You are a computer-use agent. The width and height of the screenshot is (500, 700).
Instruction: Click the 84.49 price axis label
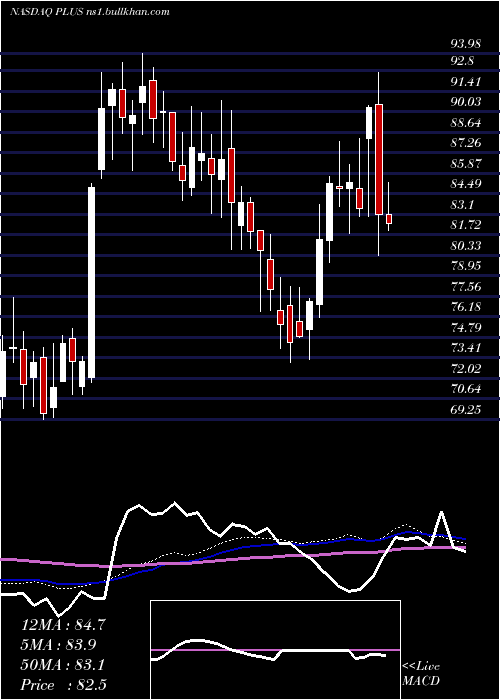click(466, 184)
